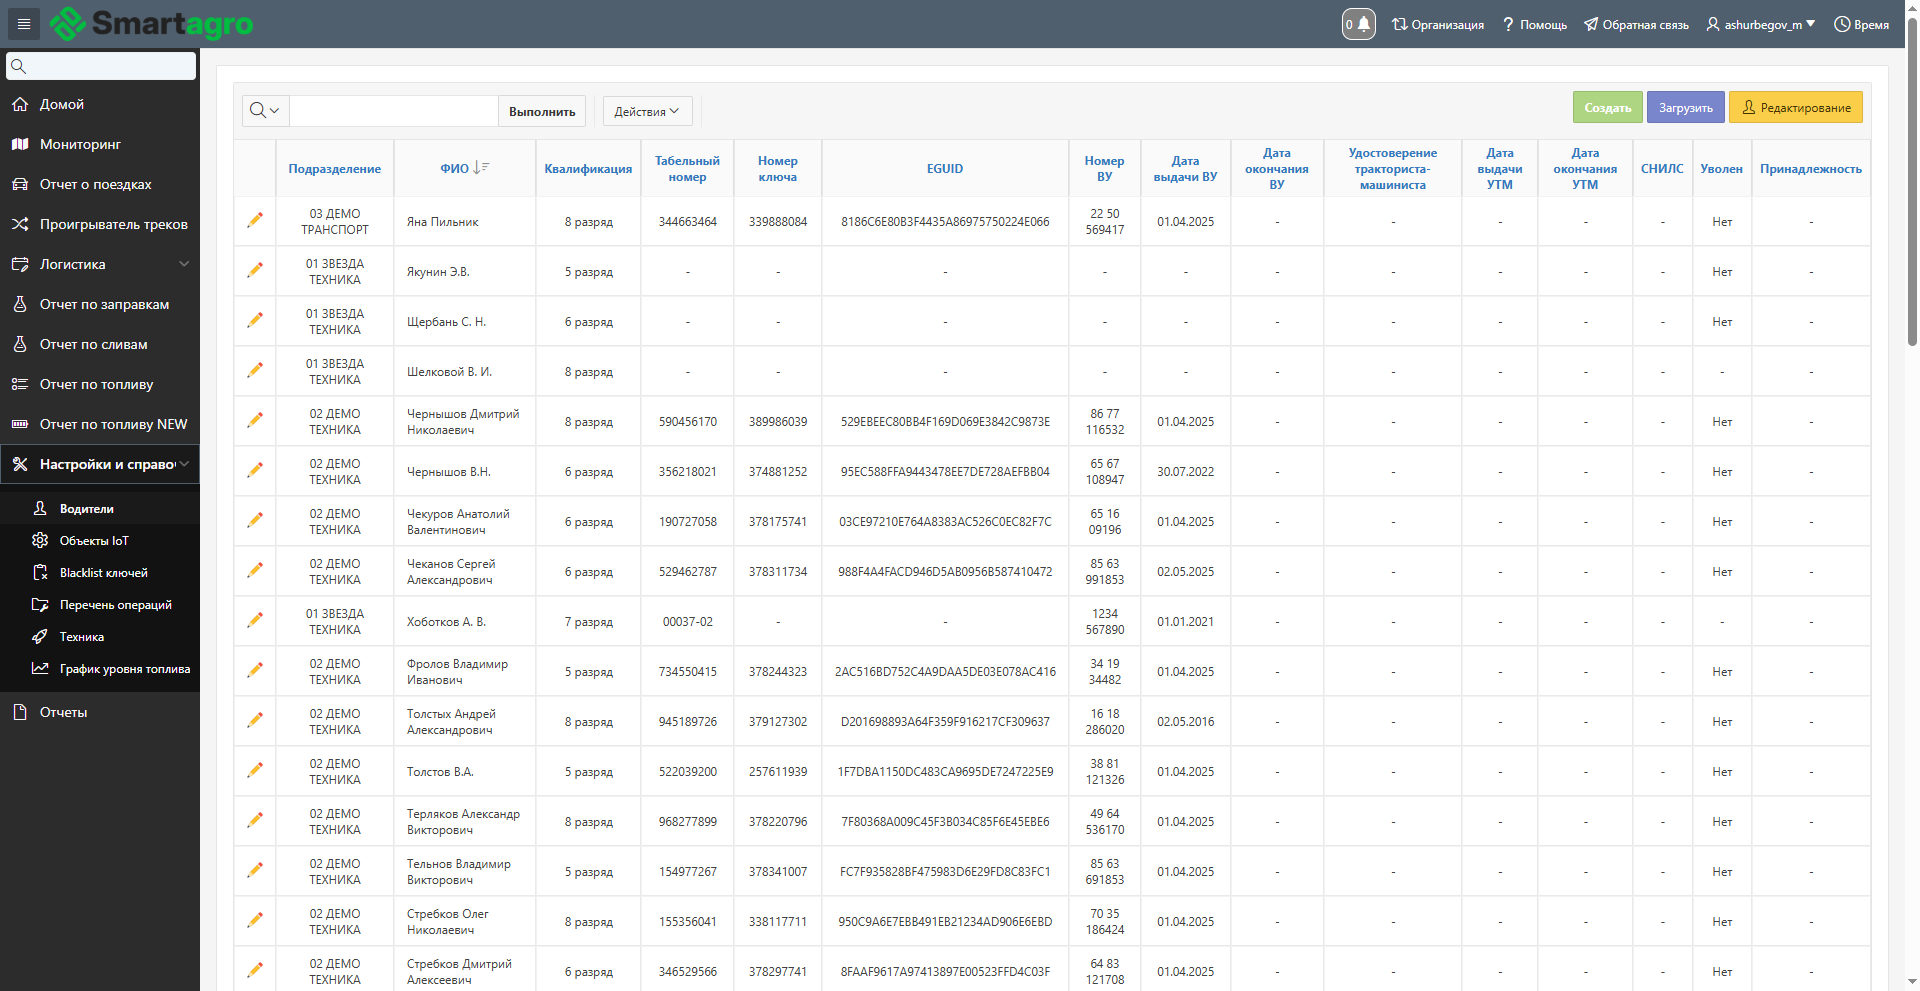Open the notifications bell icon
This screenshot has height=991, width=1920.
[1358, 24]
